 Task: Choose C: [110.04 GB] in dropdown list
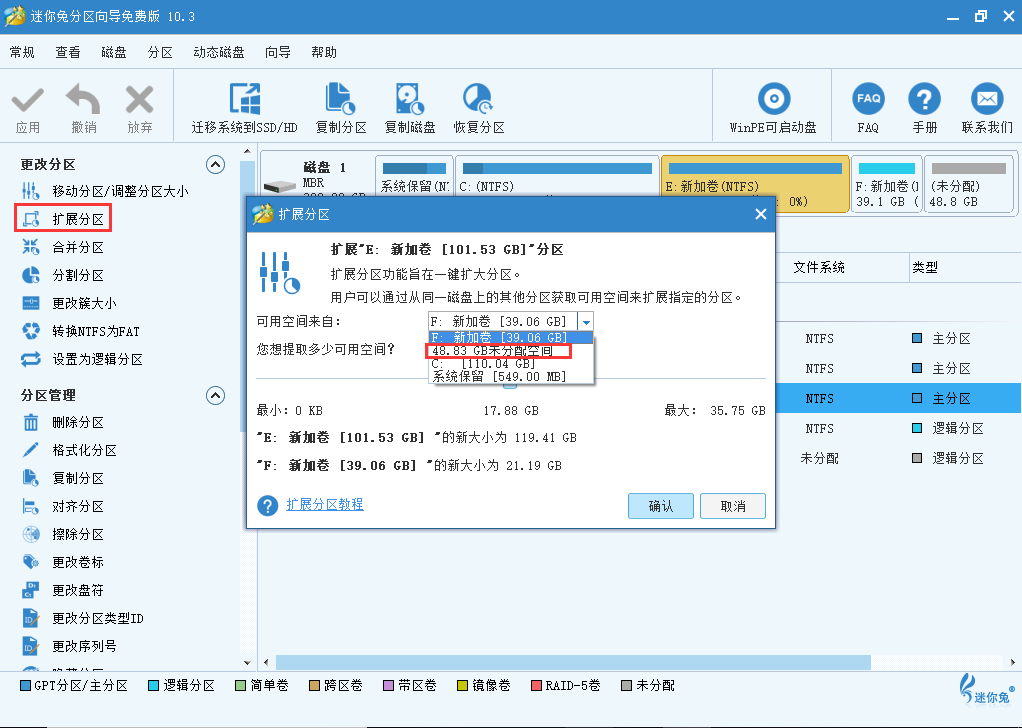[510, 364]
